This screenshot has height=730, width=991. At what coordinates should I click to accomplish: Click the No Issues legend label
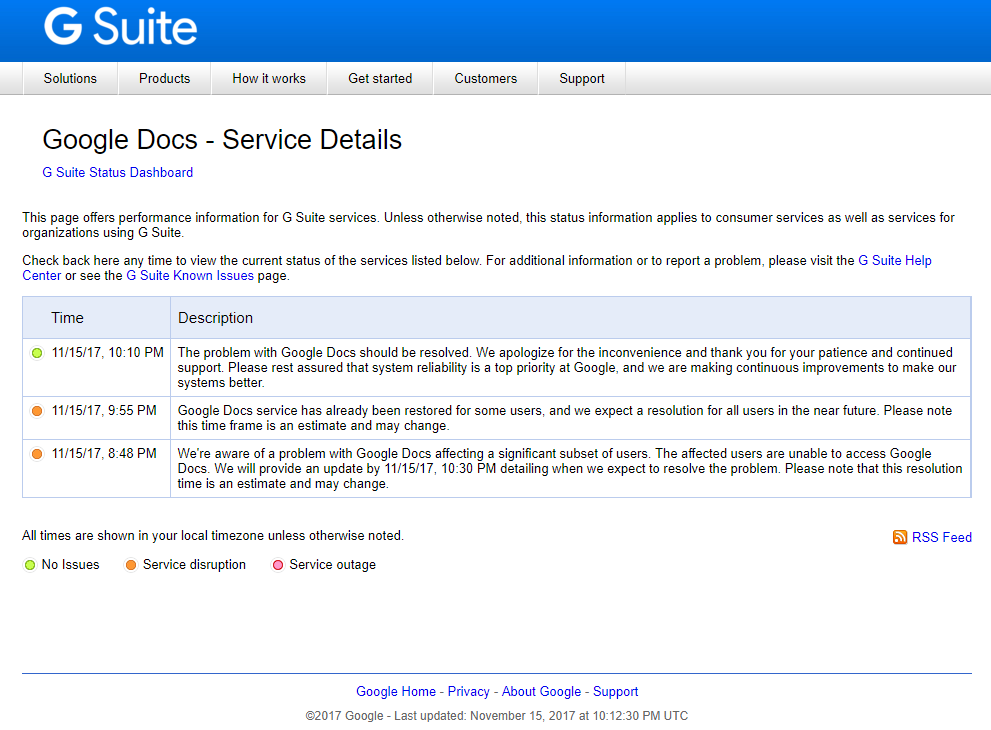coord(70,565)
